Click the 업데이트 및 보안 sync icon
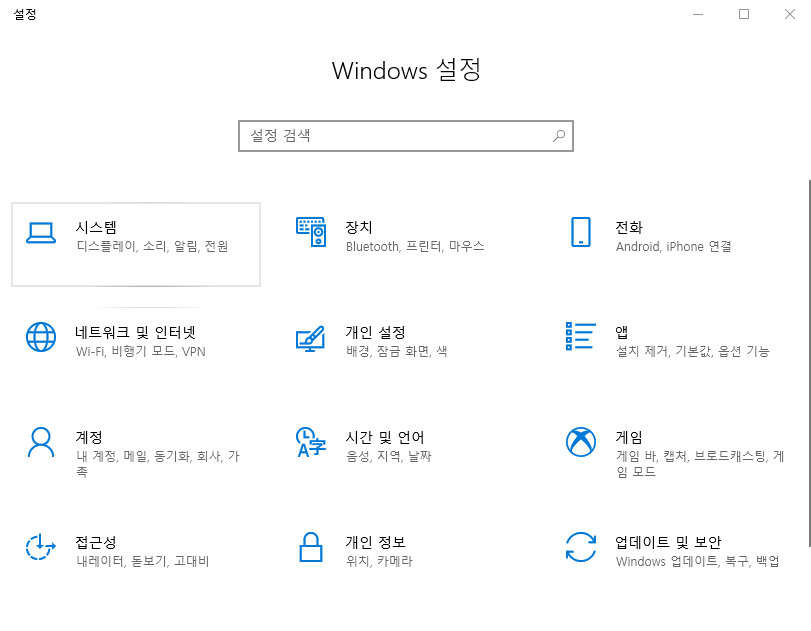The height and width of the screenshot is (631, 811). (581, 547)
